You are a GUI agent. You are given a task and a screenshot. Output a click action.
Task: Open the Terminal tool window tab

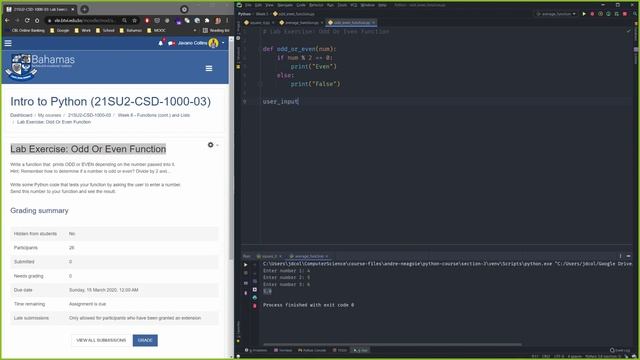(283, 350)
